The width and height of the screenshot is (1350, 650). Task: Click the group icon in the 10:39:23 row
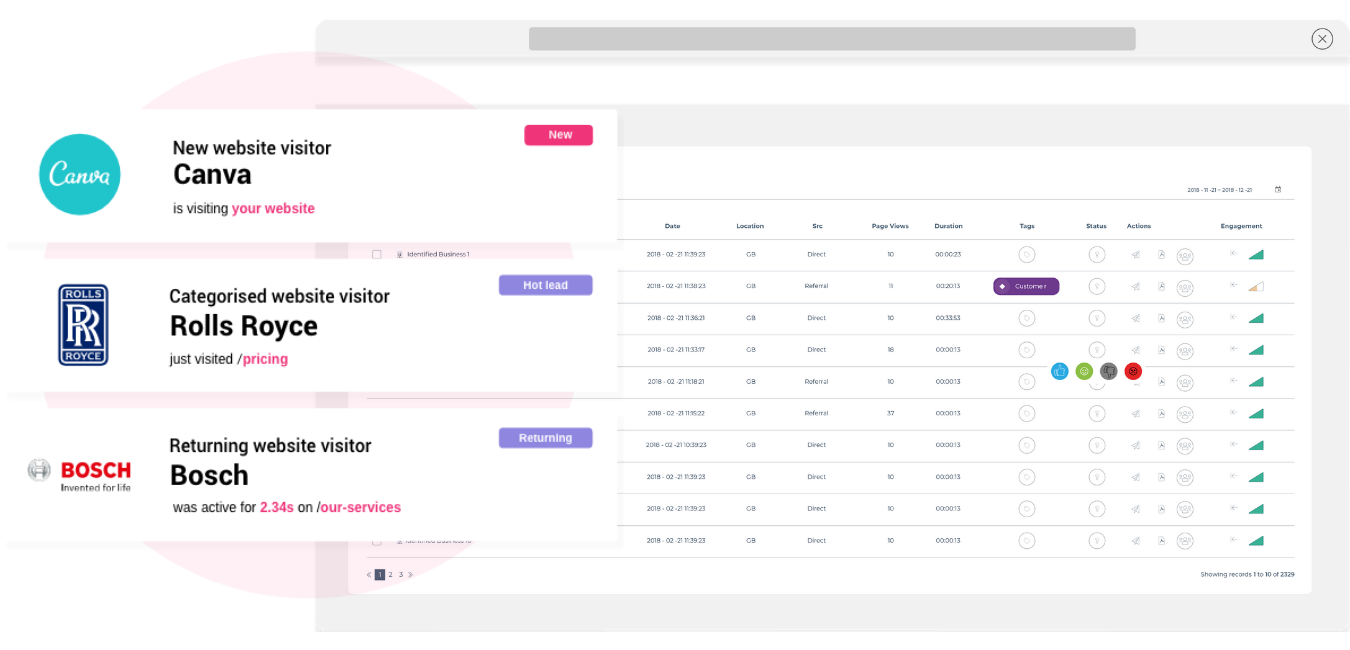(1185, 446)
